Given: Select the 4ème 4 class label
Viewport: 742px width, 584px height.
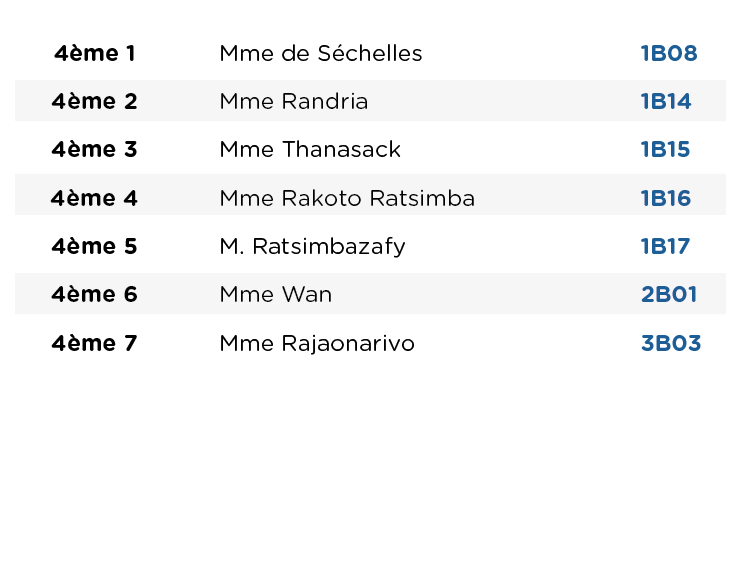Looking at the screenshot, I should [x=95, y=198].
